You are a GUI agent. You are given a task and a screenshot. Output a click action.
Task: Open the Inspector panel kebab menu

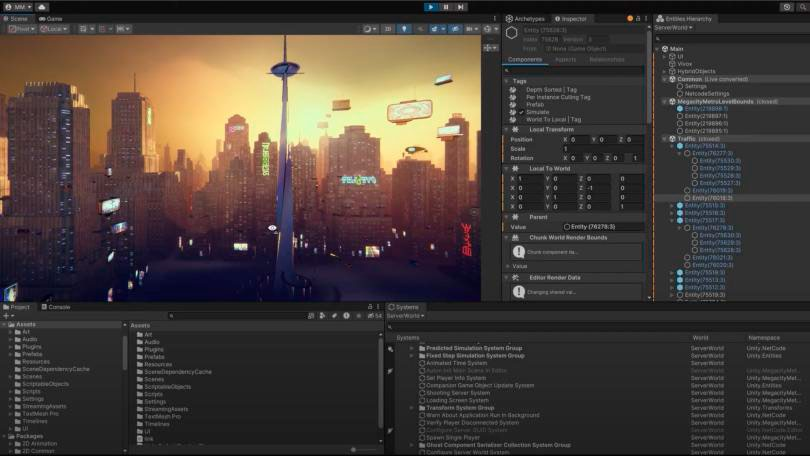[x=646, y=19]
